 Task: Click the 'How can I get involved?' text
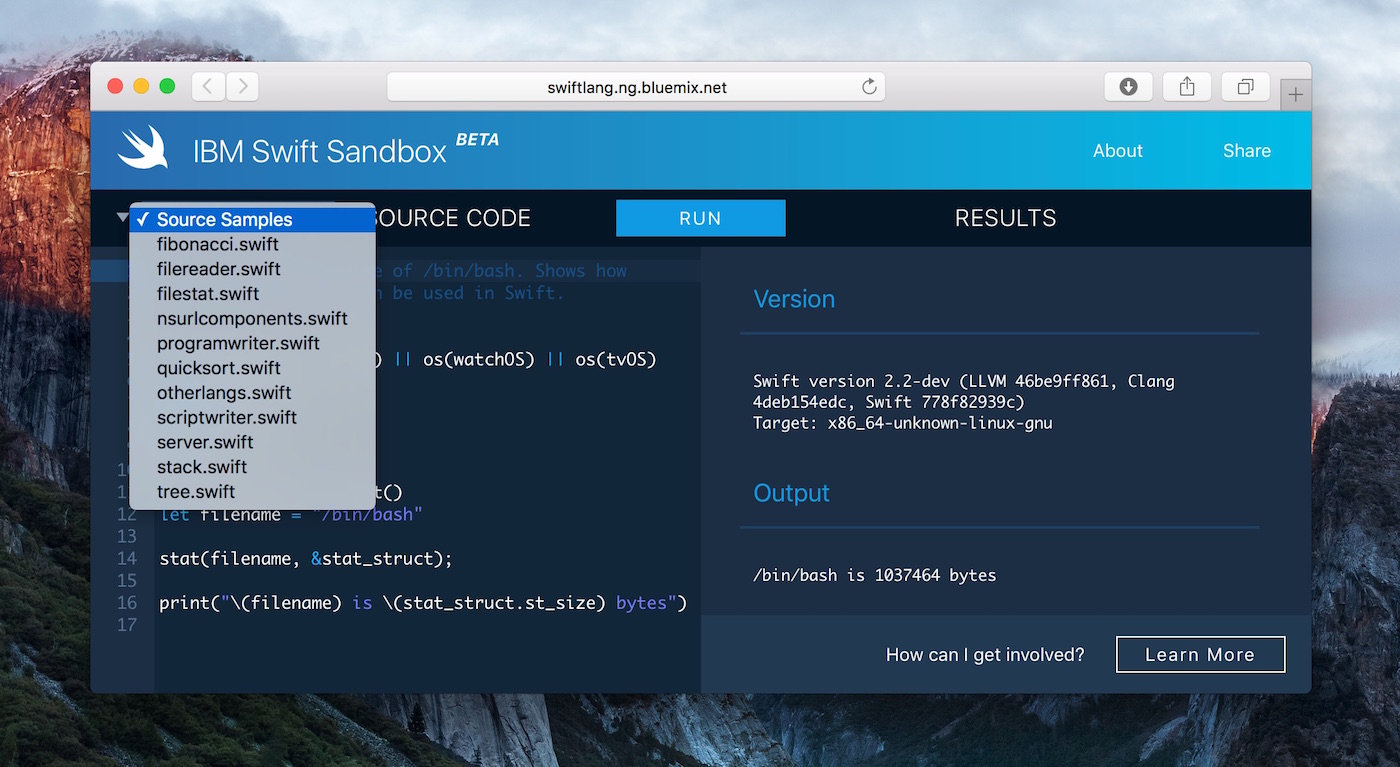click(985, 655)
